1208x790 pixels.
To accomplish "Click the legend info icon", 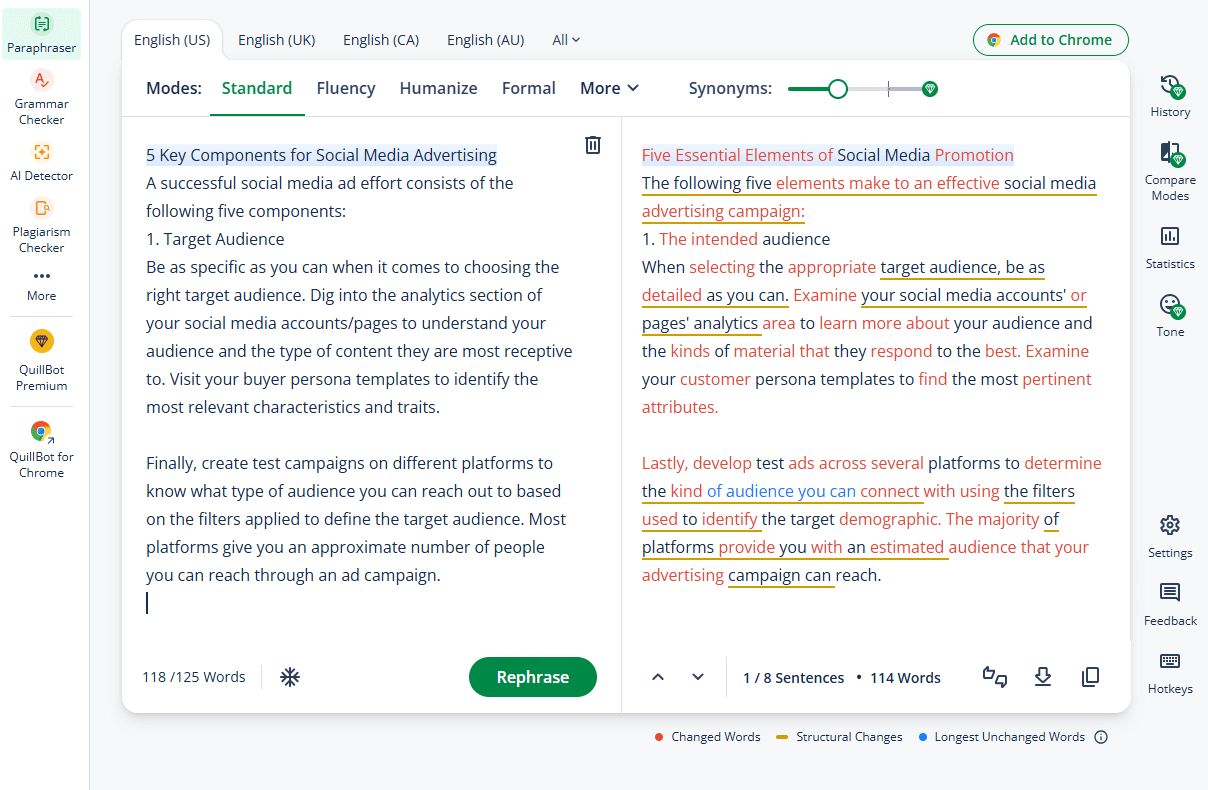I will pyautogui.click(x=1101, y=737).
